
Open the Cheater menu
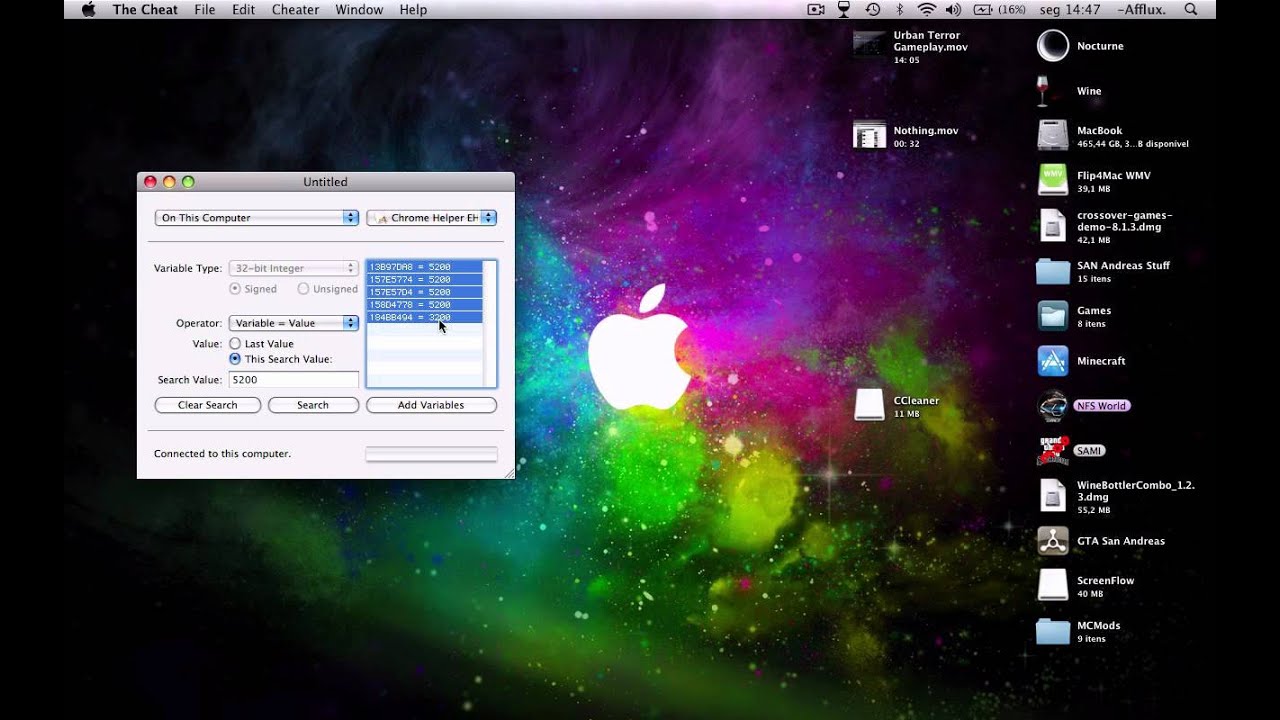coord(295,10)
